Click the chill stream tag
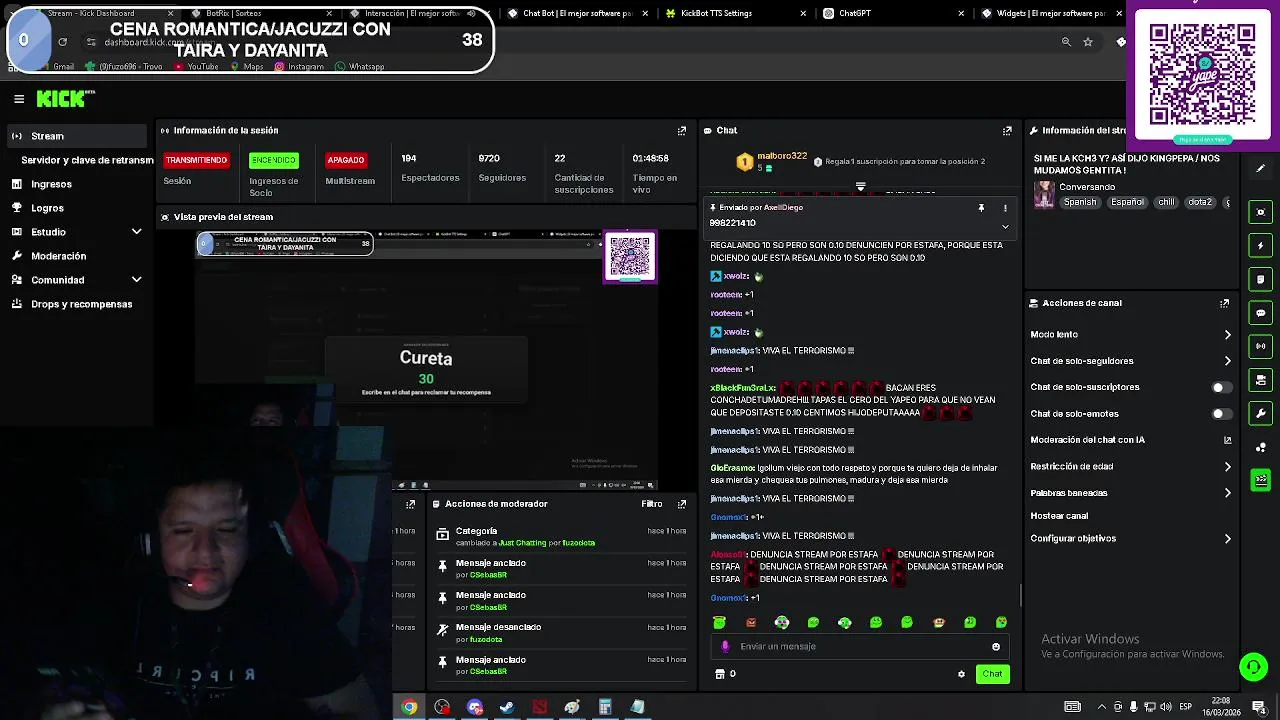The image size is (1280, 720). [1166, 202]
